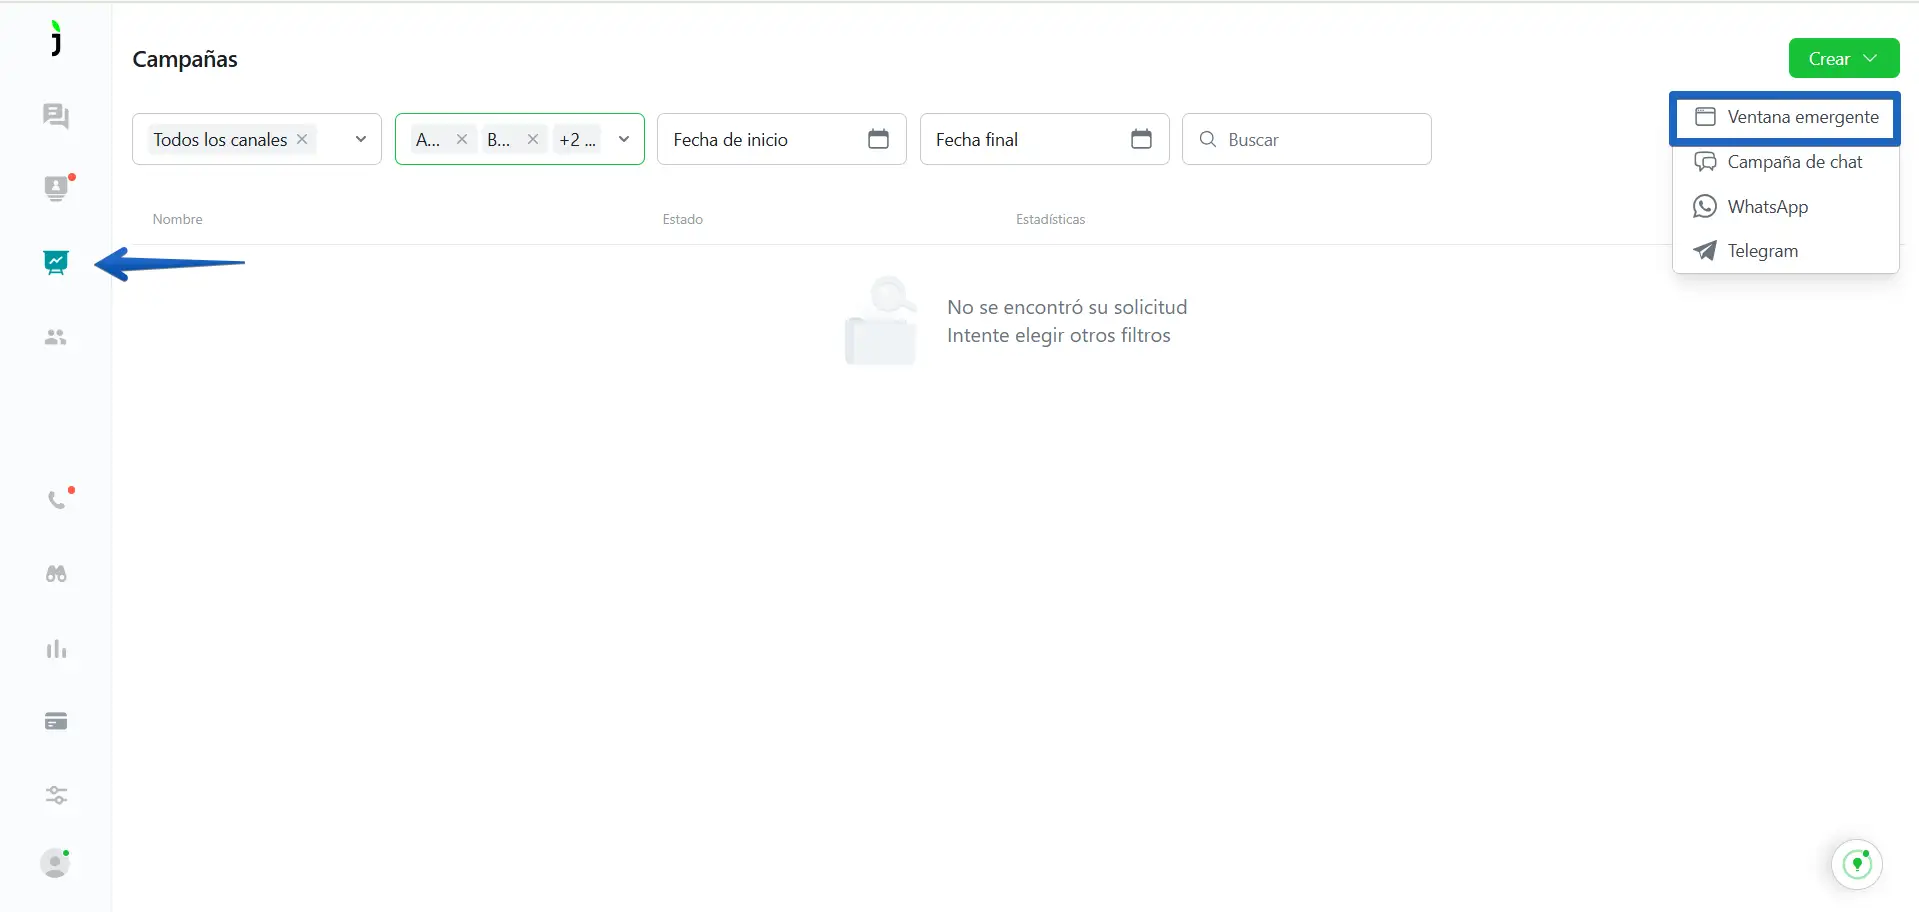
Task: Click the user profile avatar
Action: click(x=55, y=863)
